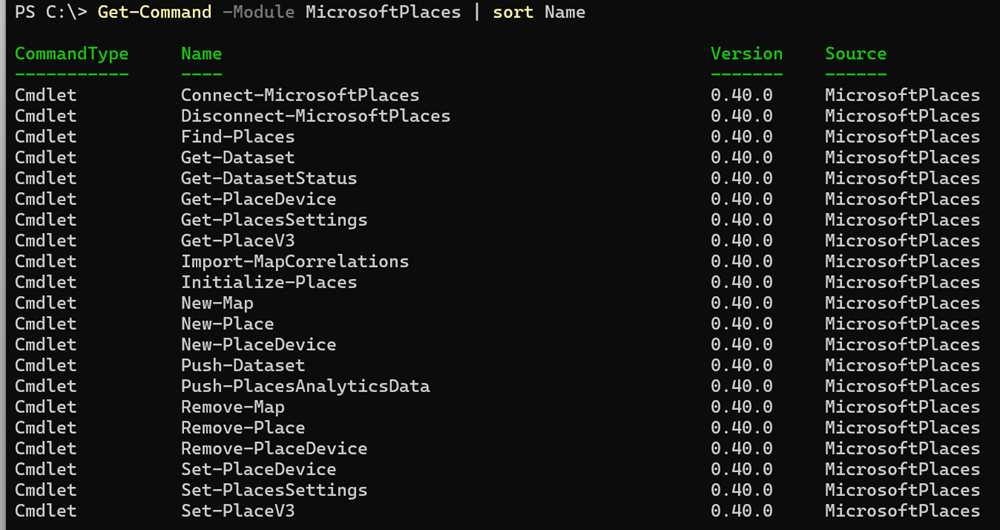Select the Disconnect-MicrosoftPlaces entry
The height and width of the screenshot is (530, 1000).
[316, 116]
